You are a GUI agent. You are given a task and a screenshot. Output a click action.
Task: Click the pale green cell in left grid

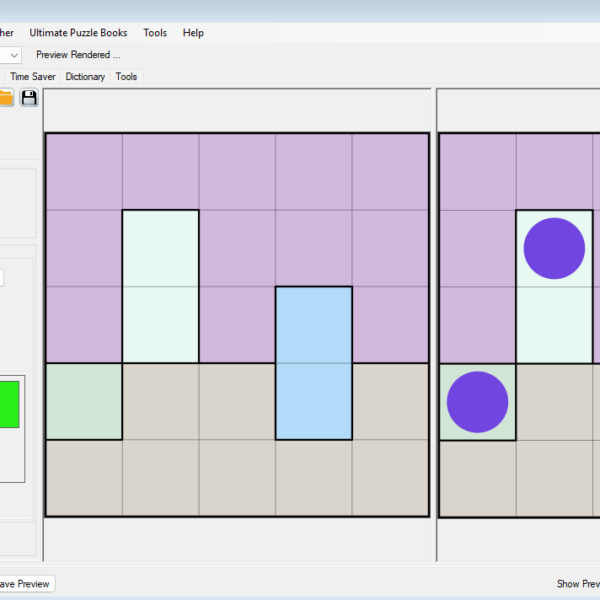84,401
